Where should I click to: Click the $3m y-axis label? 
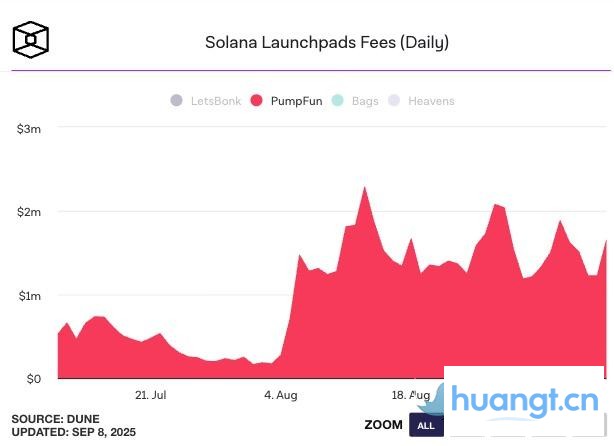point(28,128)
